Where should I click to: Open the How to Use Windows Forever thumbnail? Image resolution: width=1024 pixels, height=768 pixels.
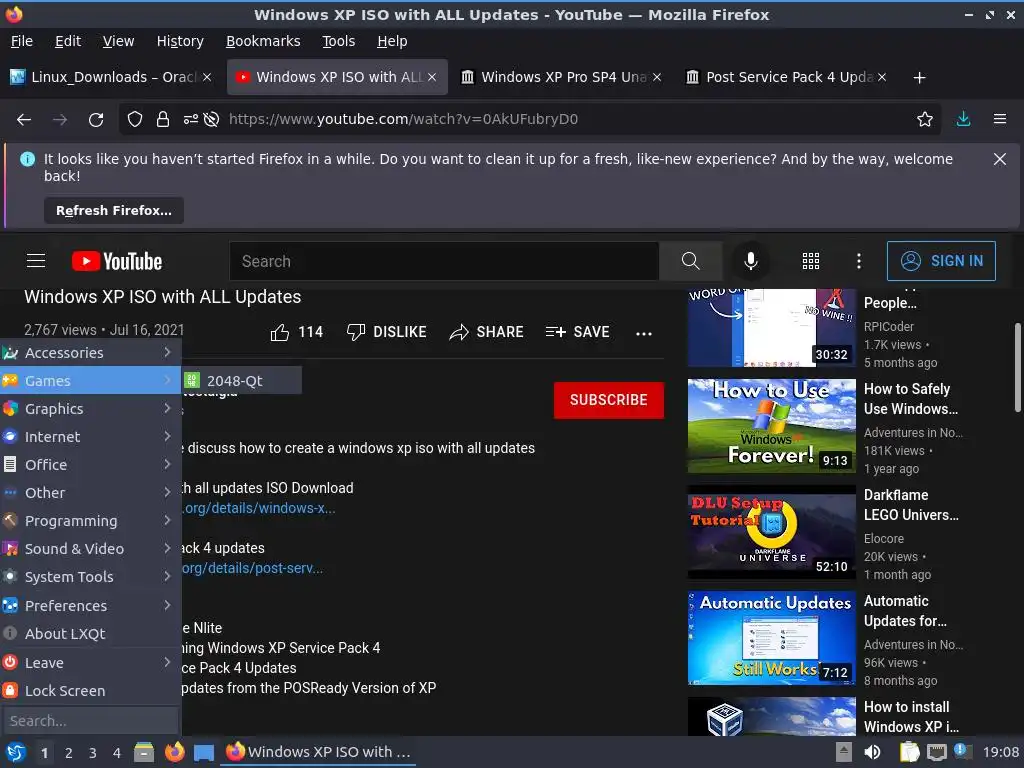771,426
